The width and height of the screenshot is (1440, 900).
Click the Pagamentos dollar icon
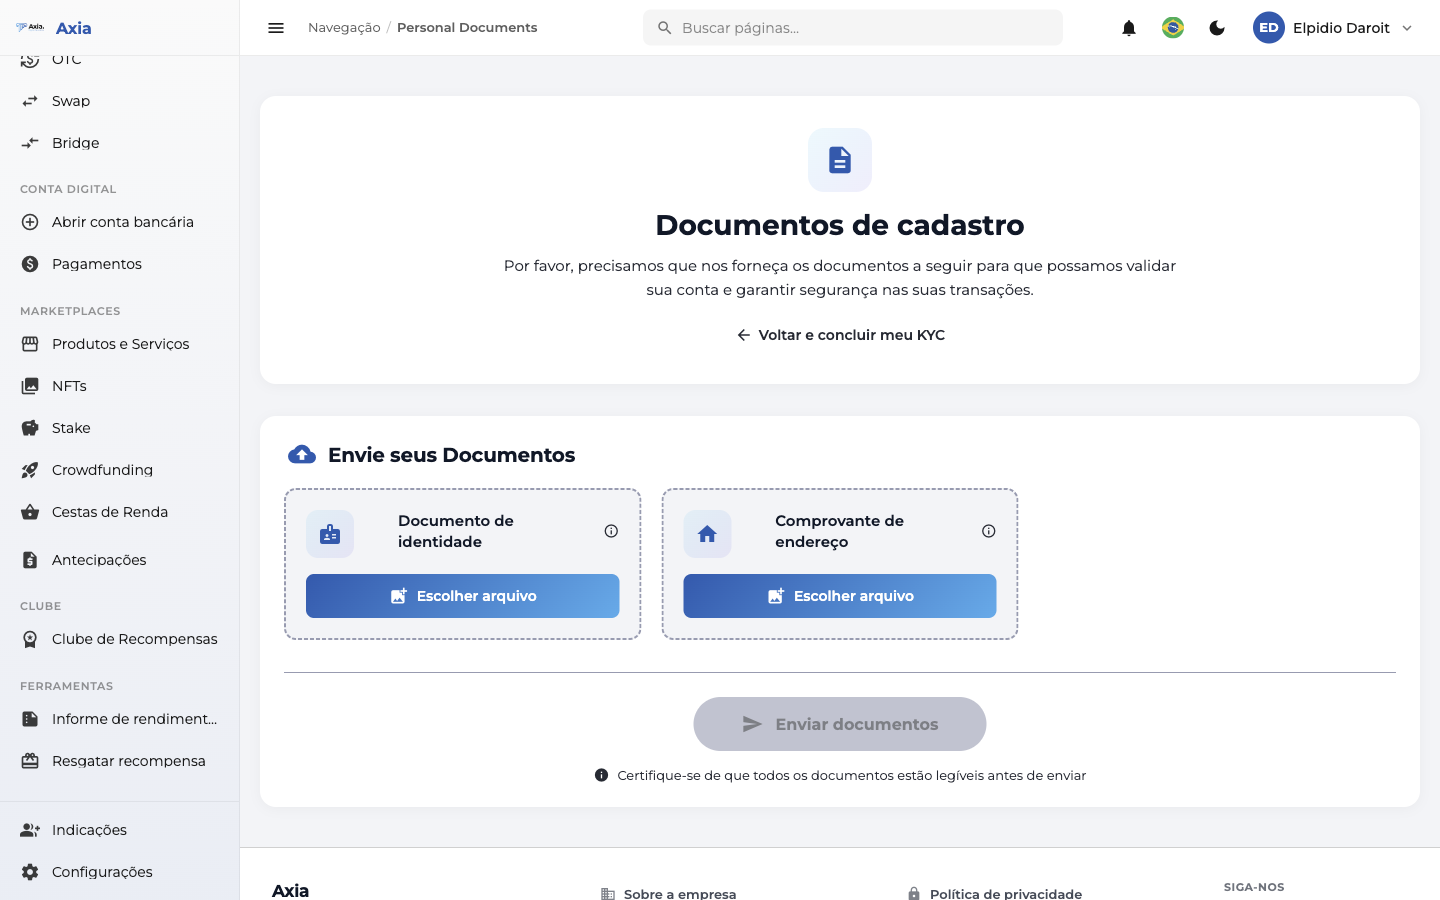[x=30, y=264]
